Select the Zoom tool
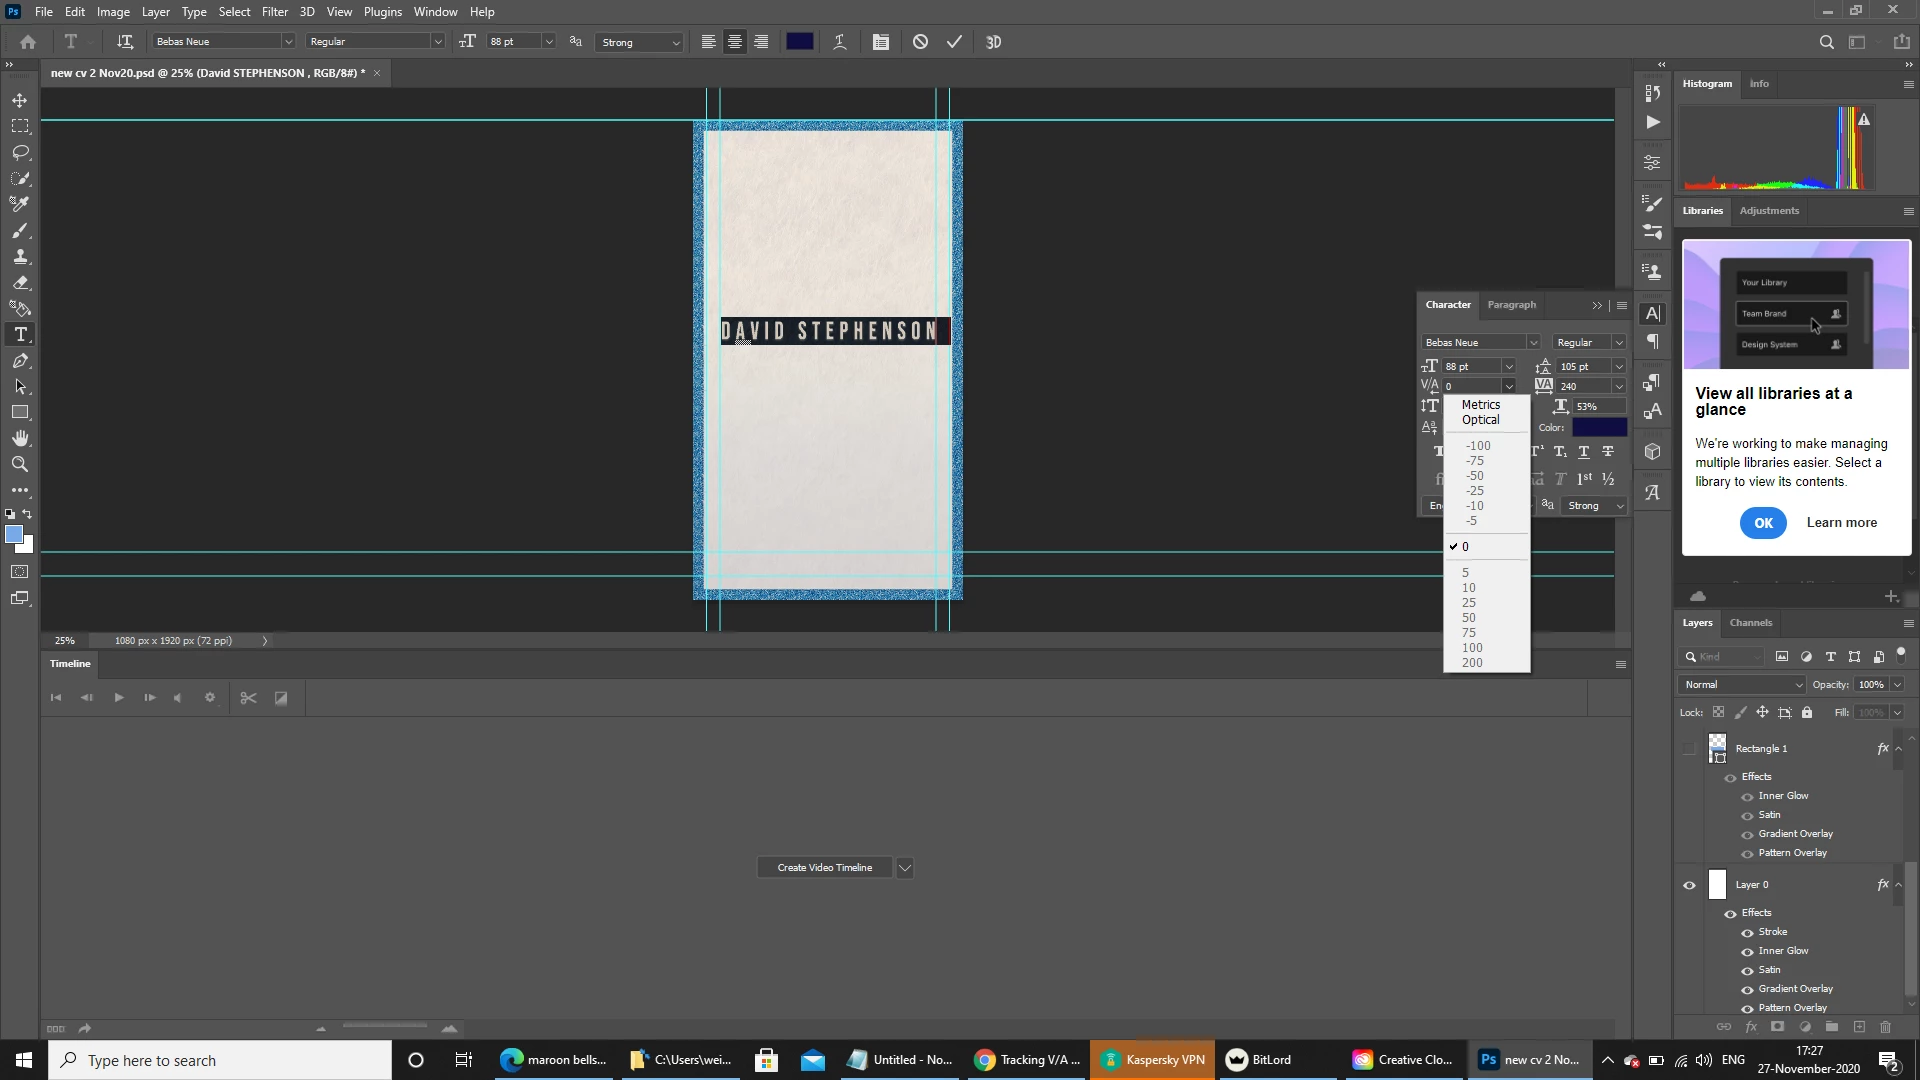This screenshot has height=1080, width=1920. tap(20, 464)
